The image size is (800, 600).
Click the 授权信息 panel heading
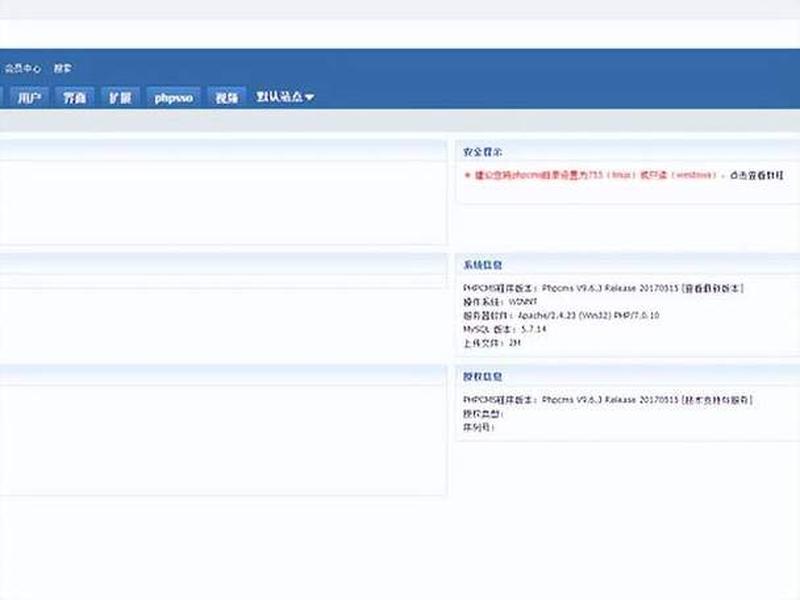(483, 377)
